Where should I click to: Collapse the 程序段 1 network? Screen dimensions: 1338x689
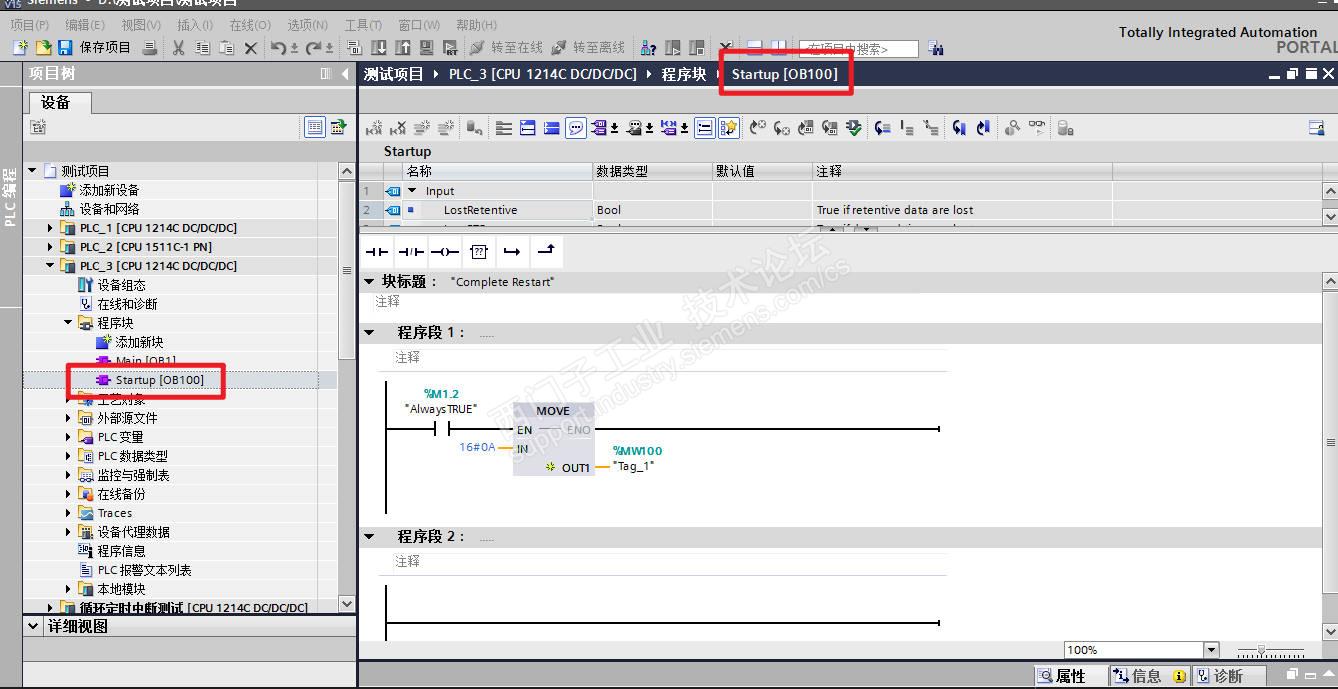(369, 333)
